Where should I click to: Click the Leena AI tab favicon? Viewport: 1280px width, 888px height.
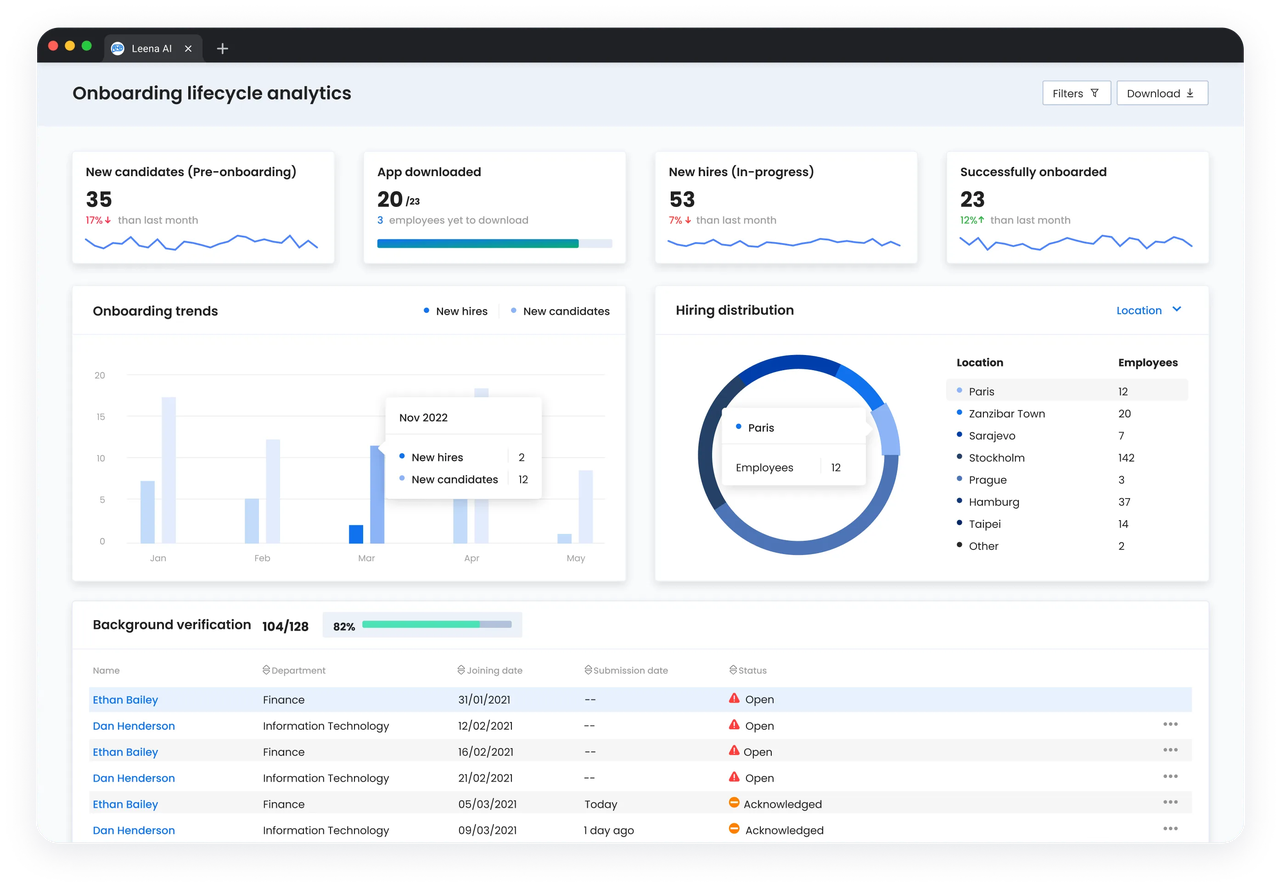[x=117, y=48]
